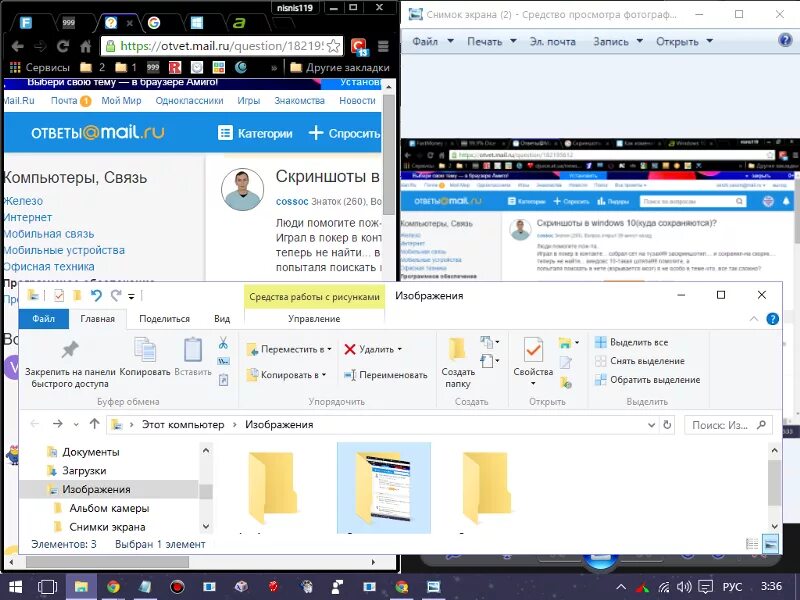Click Chrome address bar URL
Image resolution: width=800 pixels, height=600 pixels.
point(221,46)
